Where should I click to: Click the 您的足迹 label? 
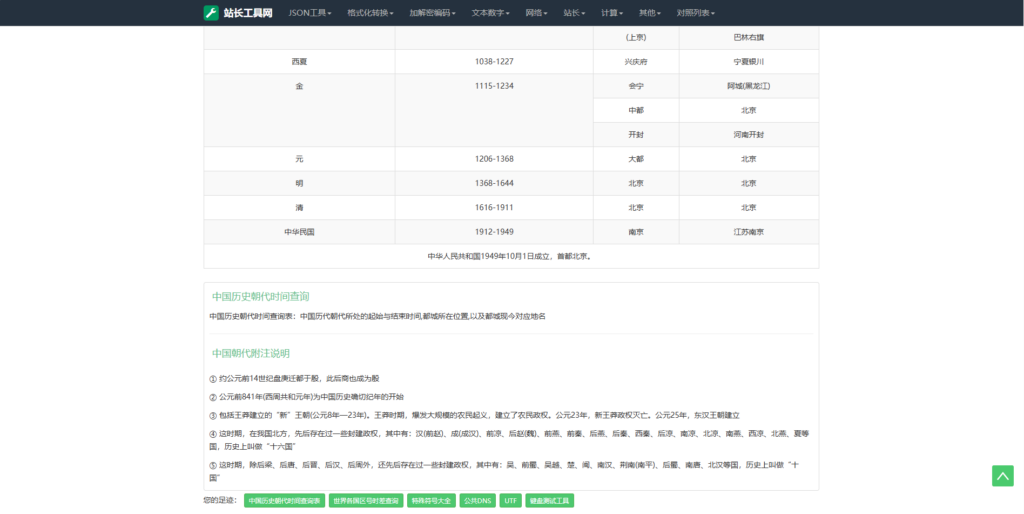point(220,501)
